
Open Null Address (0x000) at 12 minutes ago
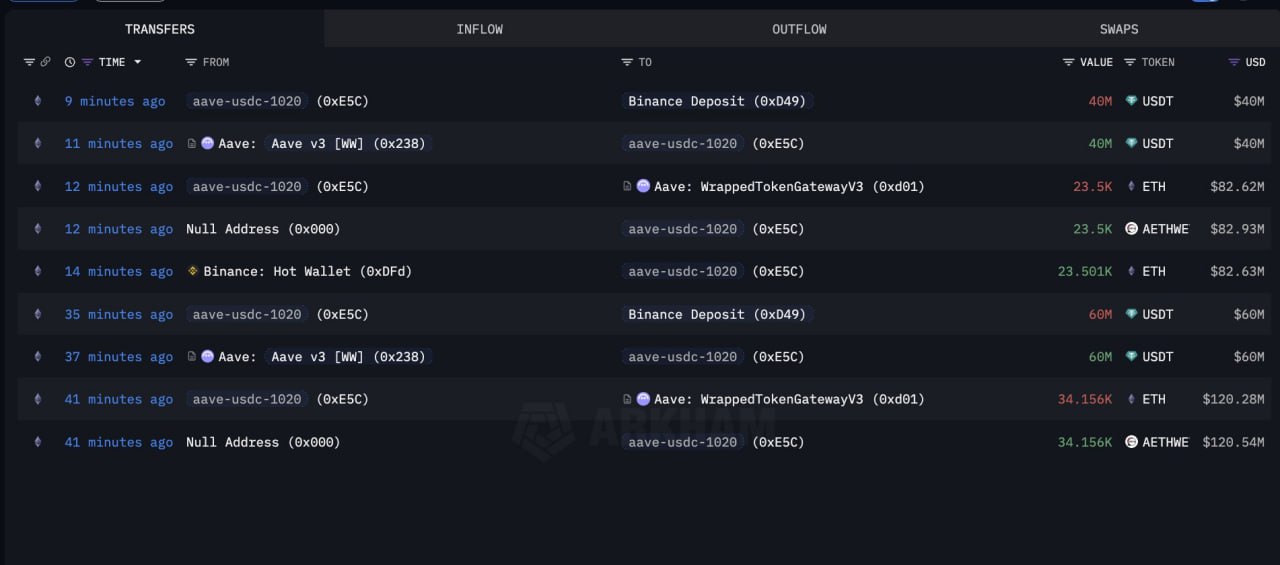(x=263, y=229)
